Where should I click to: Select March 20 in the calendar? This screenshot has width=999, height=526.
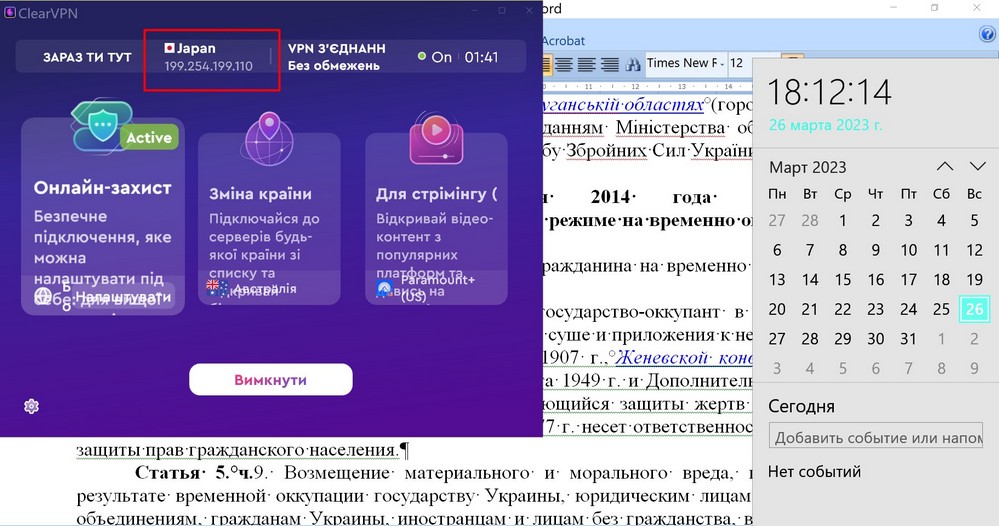point(777,309)
